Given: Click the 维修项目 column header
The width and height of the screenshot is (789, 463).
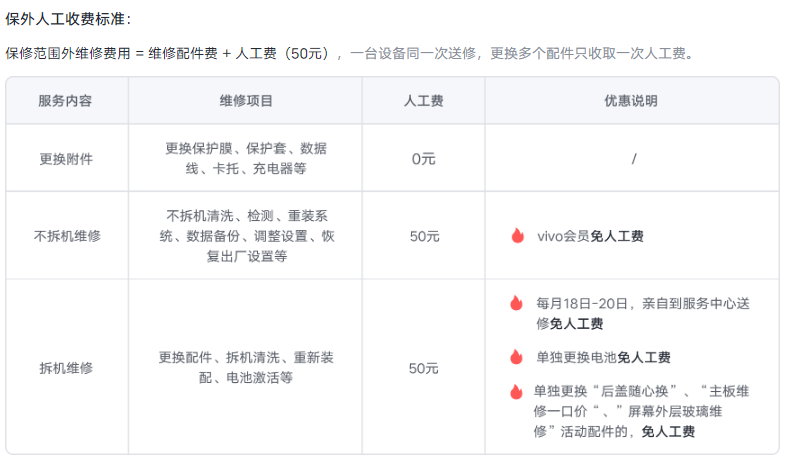Looking at the screenshot, I should point(246,101).
